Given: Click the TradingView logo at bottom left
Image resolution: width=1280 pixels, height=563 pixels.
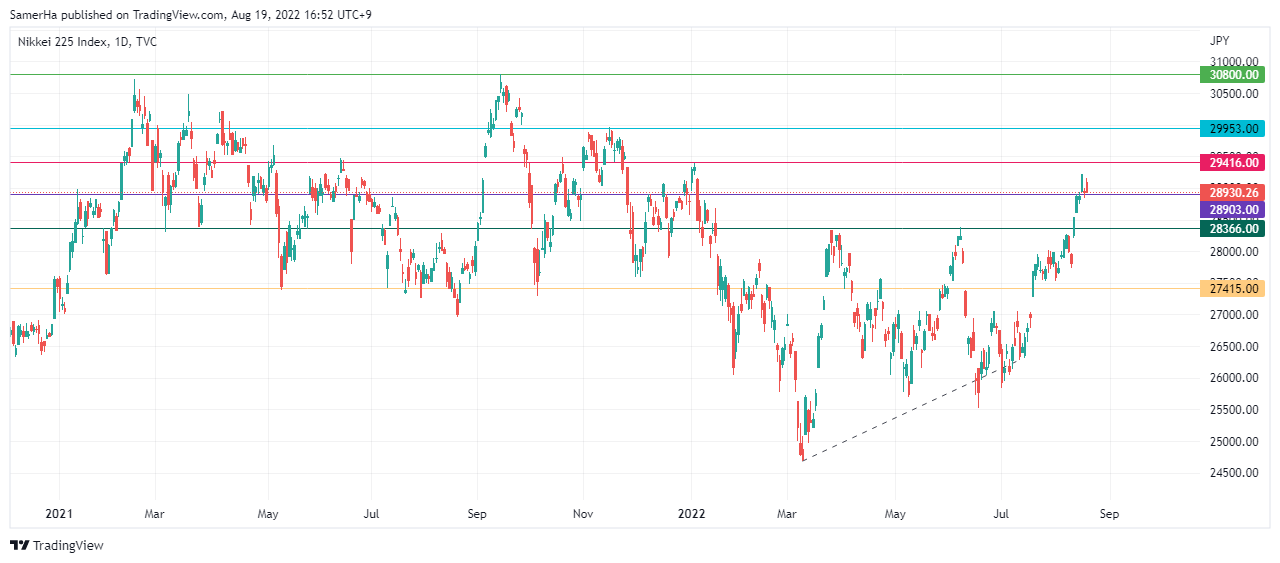Looking at the screenshot, I should (x=57, y=545).
